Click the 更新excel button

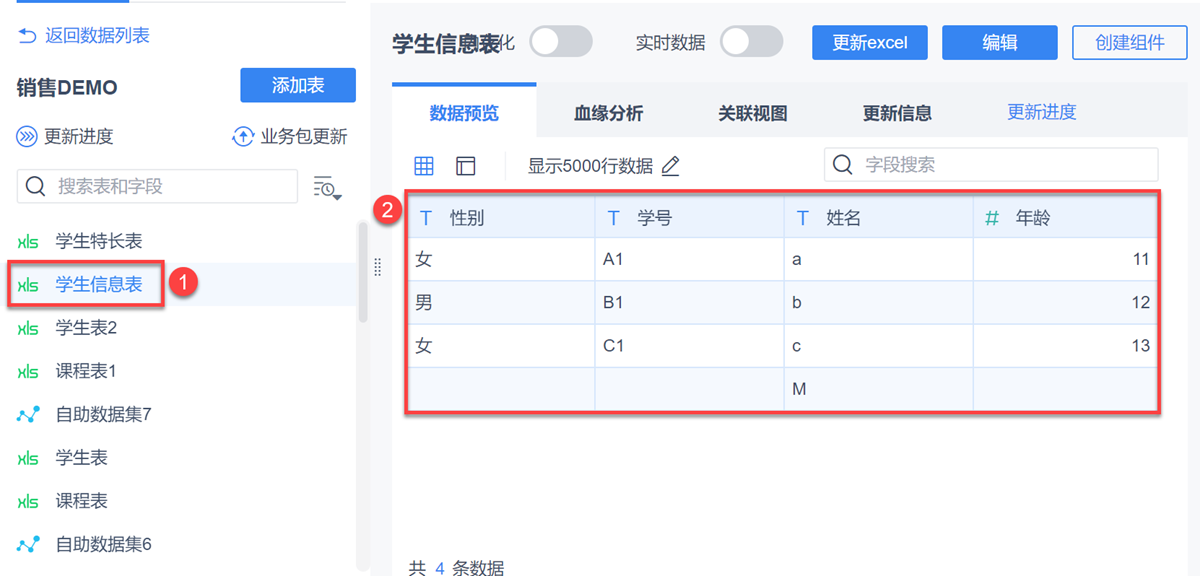870,43
